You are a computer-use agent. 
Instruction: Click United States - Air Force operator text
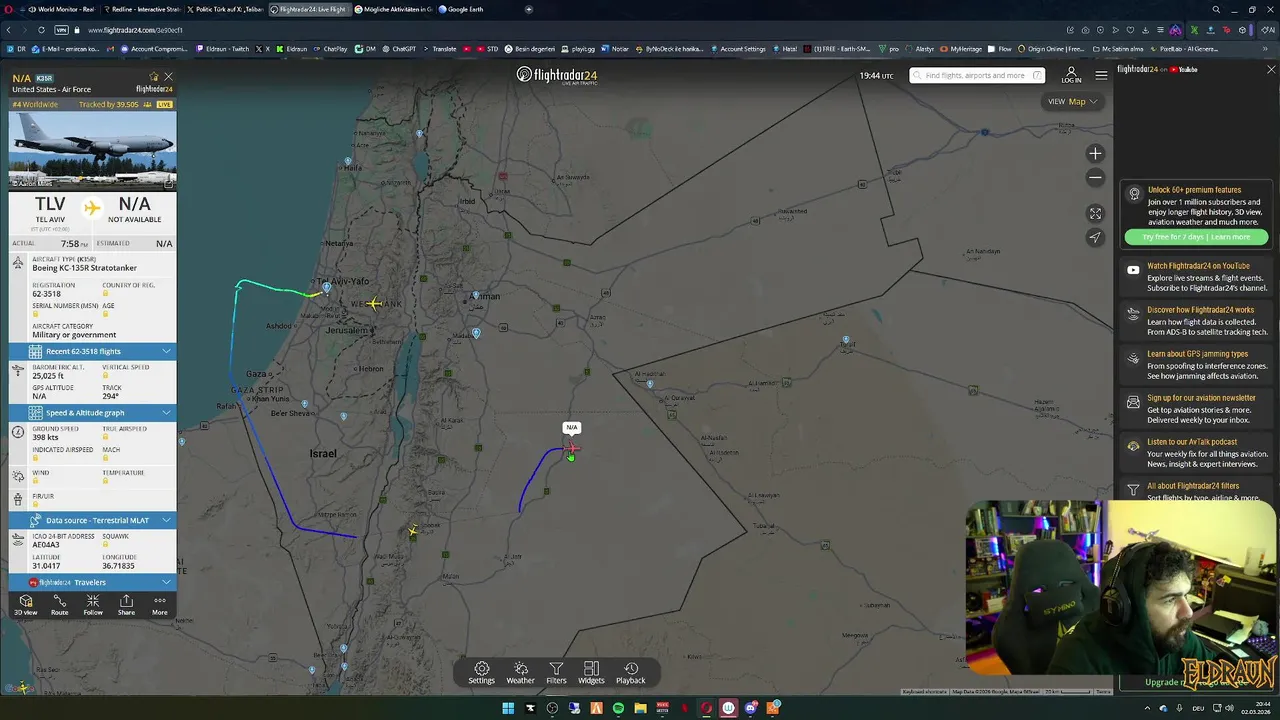pyautogui.click(x=51, y=89)
